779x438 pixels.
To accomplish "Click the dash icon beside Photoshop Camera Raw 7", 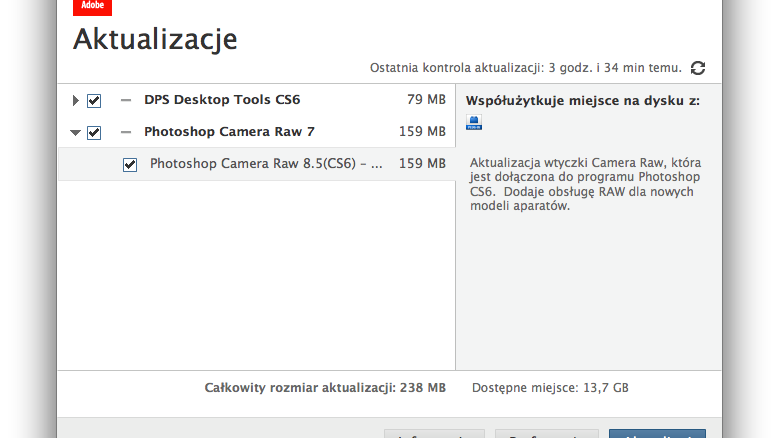I will pyautogui.click(x=126, y=131).
